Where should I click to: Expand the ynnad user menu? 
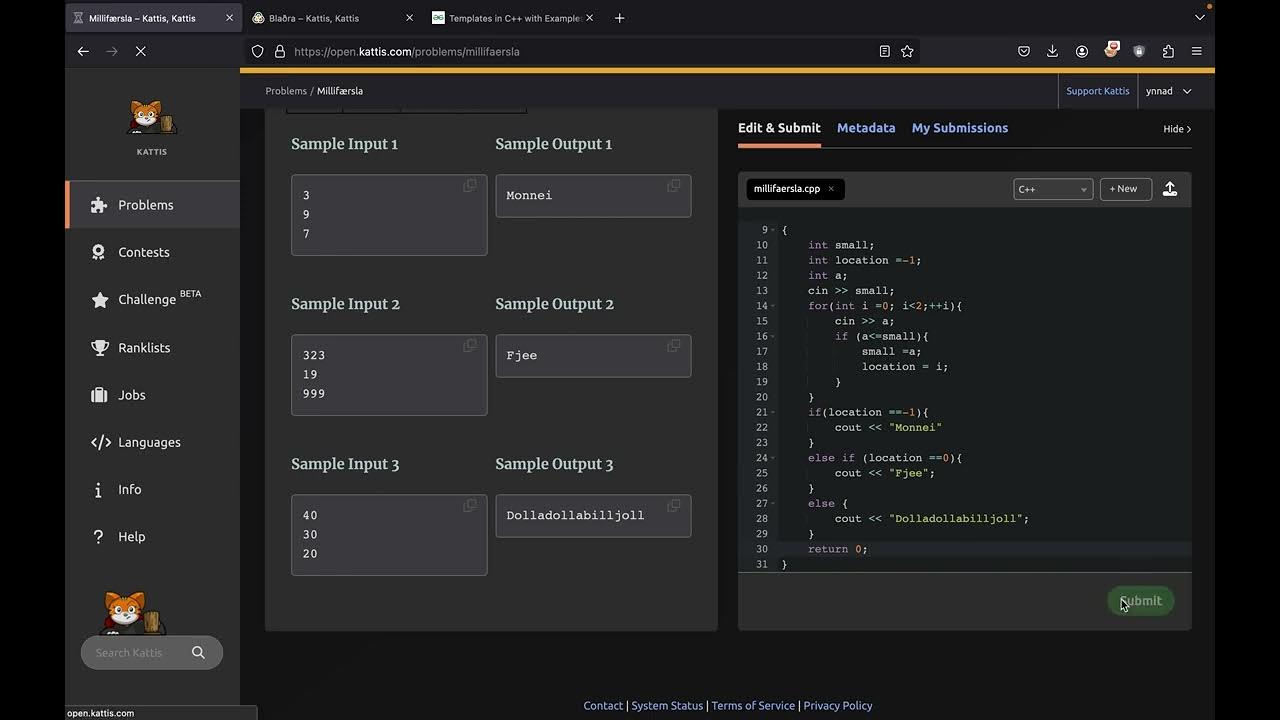1168,91
